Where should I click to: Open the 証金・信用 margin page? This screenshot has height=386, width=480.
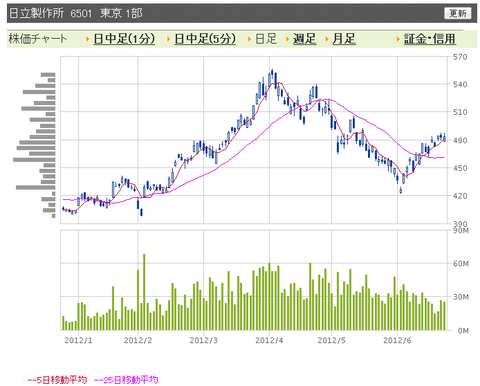coord(429,39)
